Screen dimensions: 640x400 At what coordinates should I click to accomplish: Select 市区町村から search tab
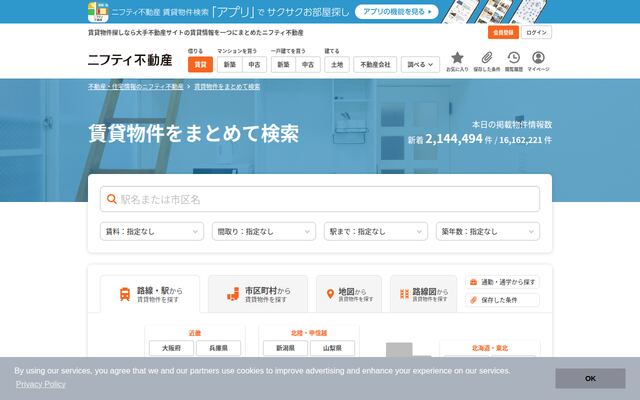[x=258, y=294]
